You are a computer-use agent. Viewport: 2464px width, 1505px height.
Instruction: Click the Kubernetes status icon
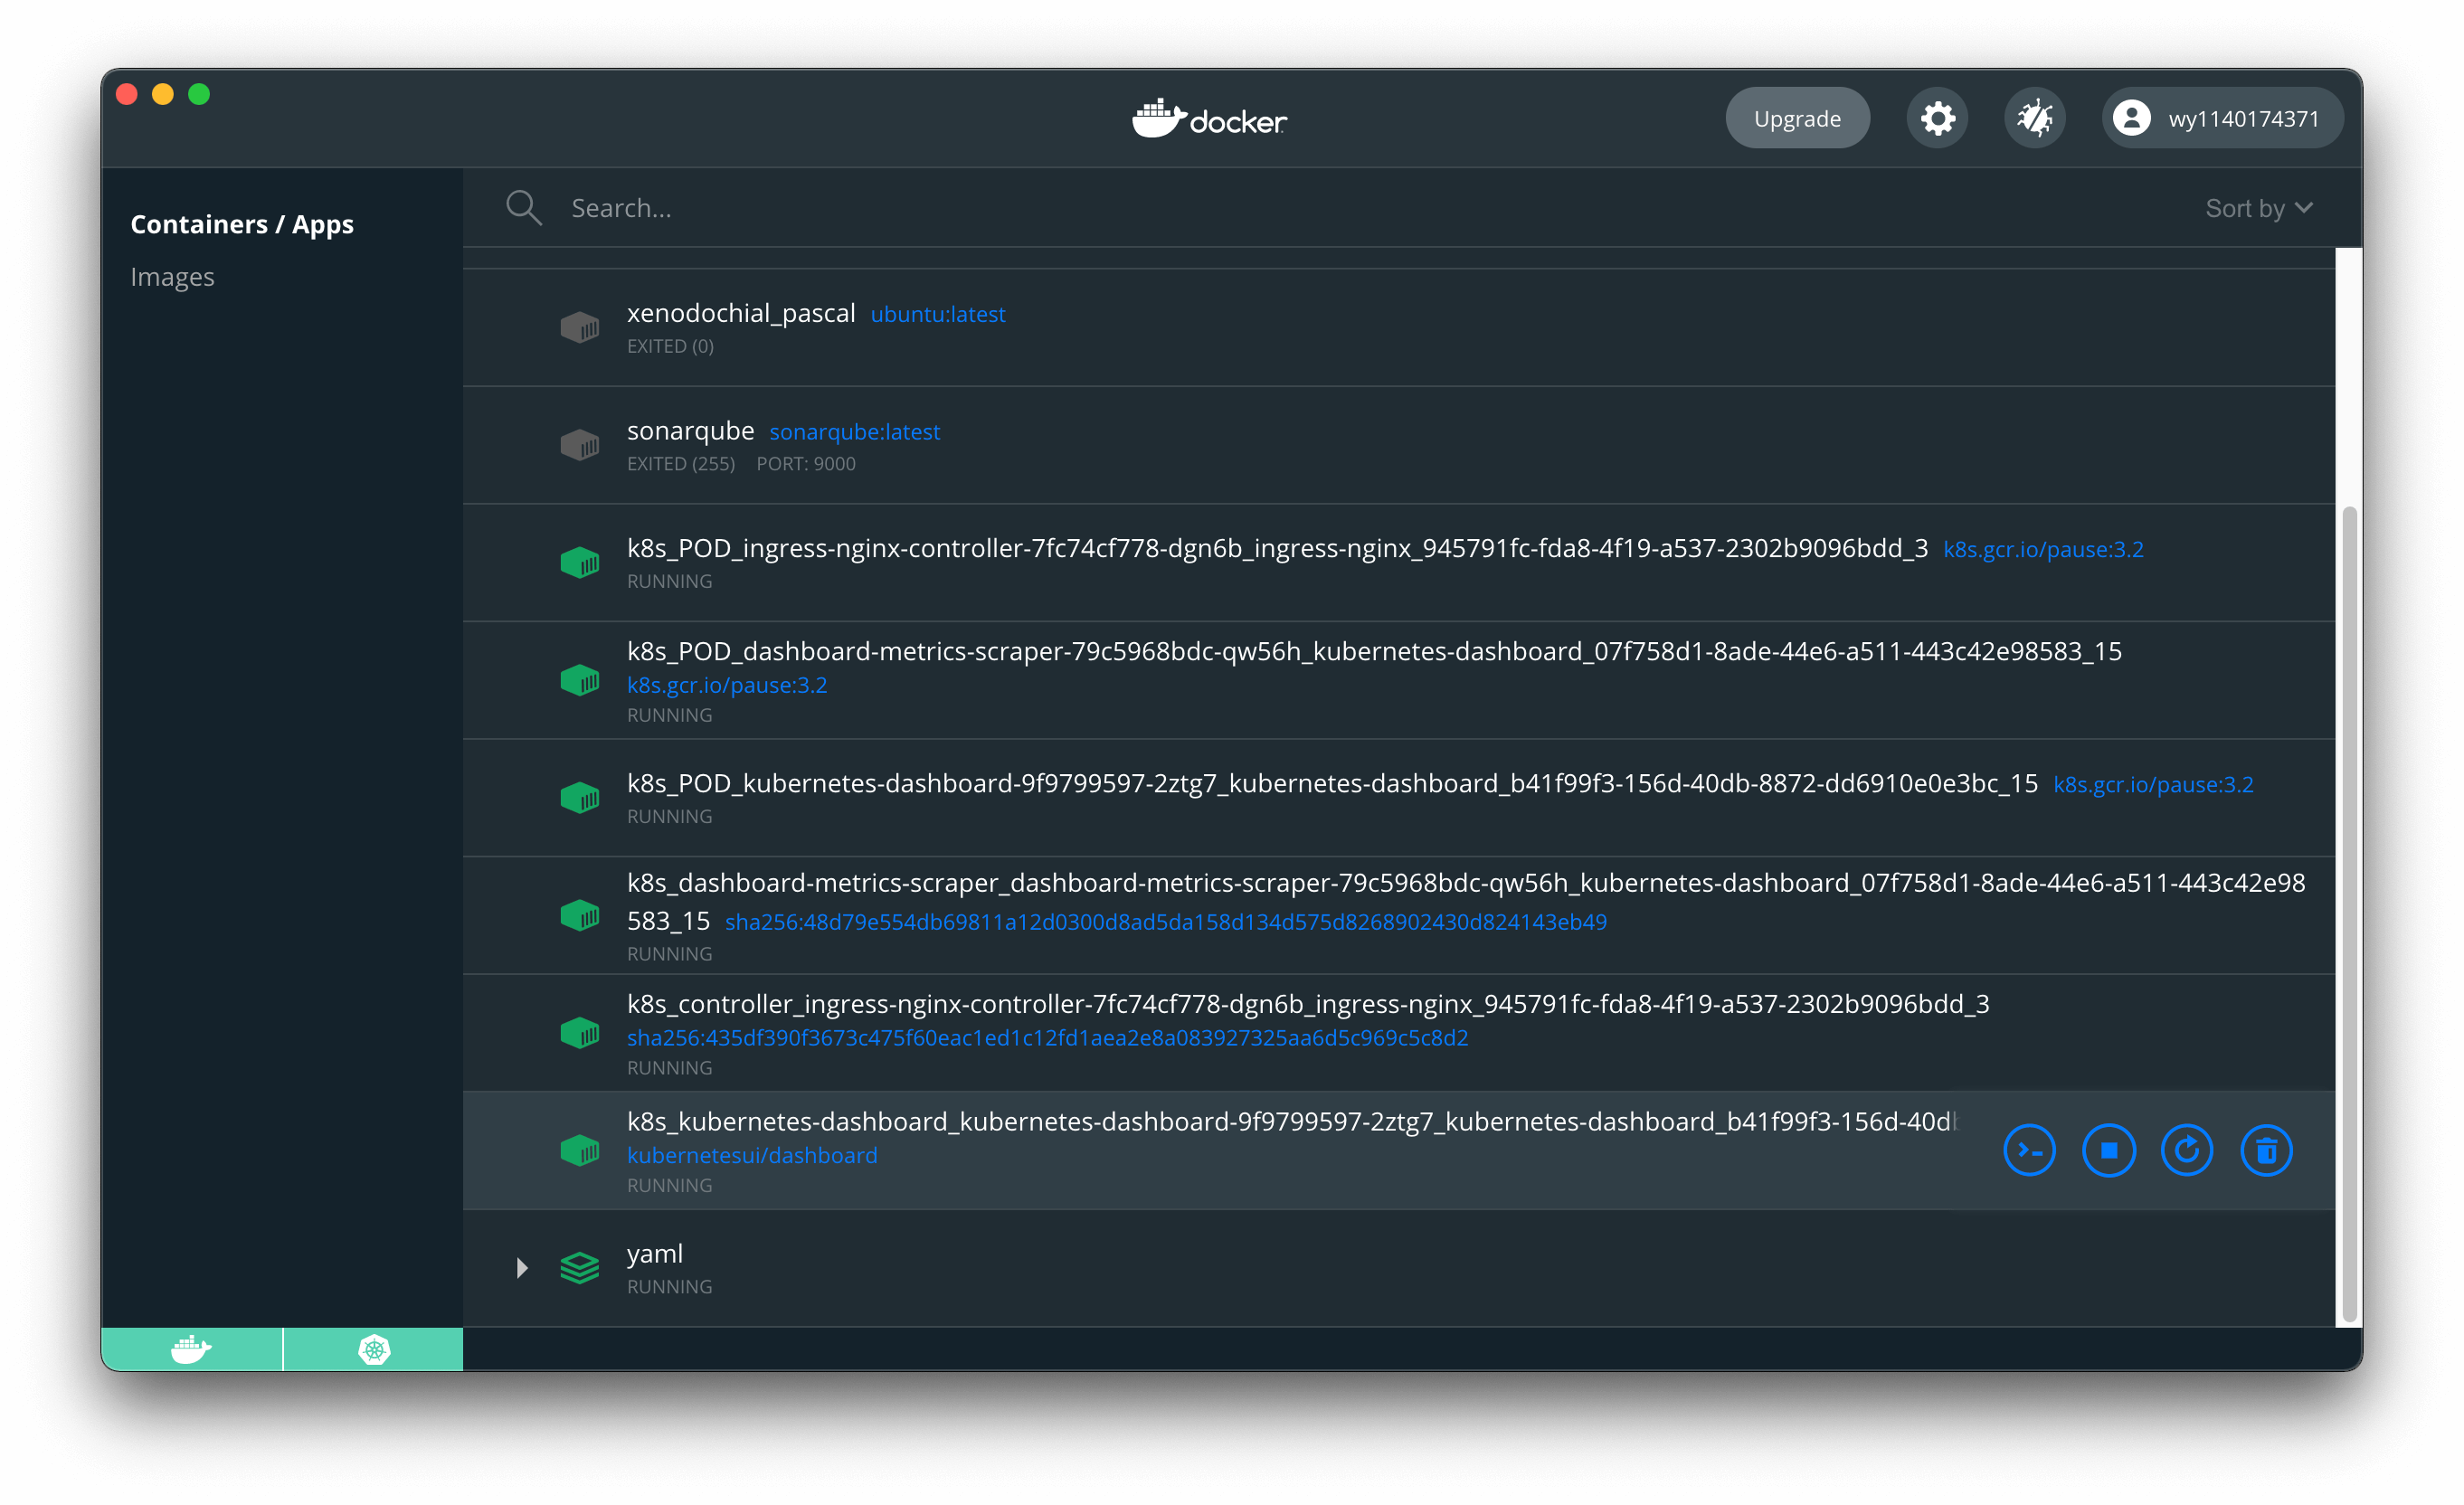[x=374, y=1349]
